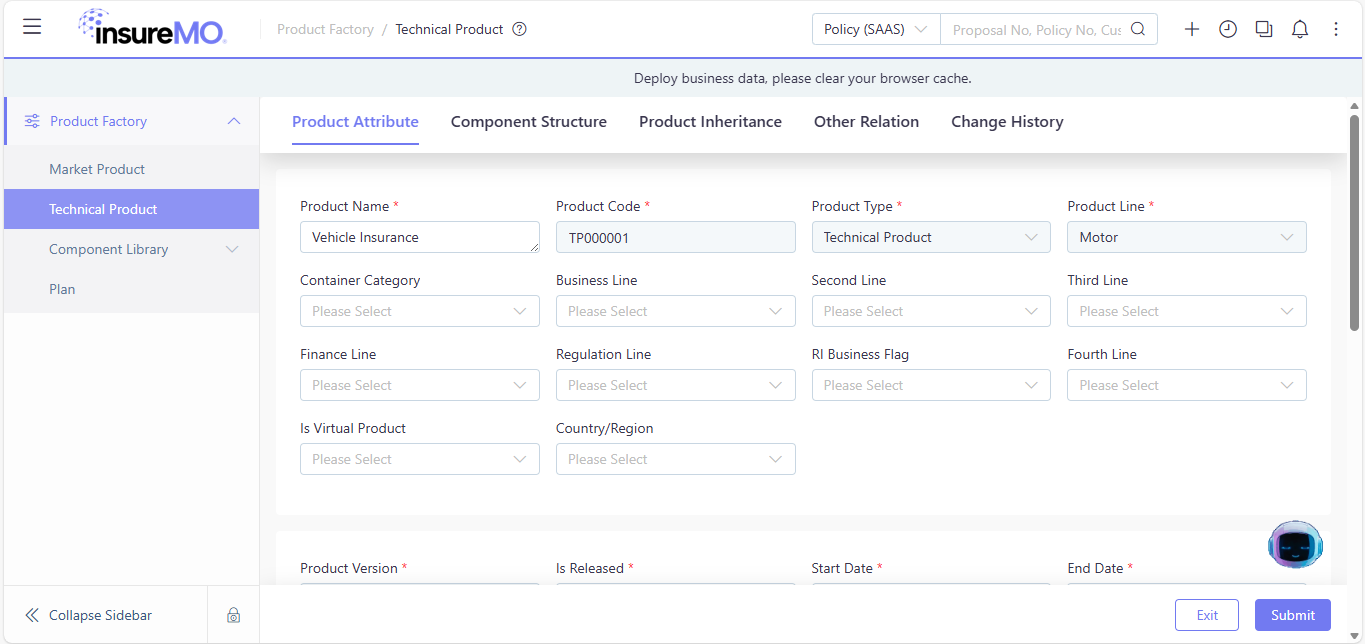The height and width of the screenshot is (644, 1365).
Task: Collapse the Product Factory sidebar section
Action: [234, 121]
